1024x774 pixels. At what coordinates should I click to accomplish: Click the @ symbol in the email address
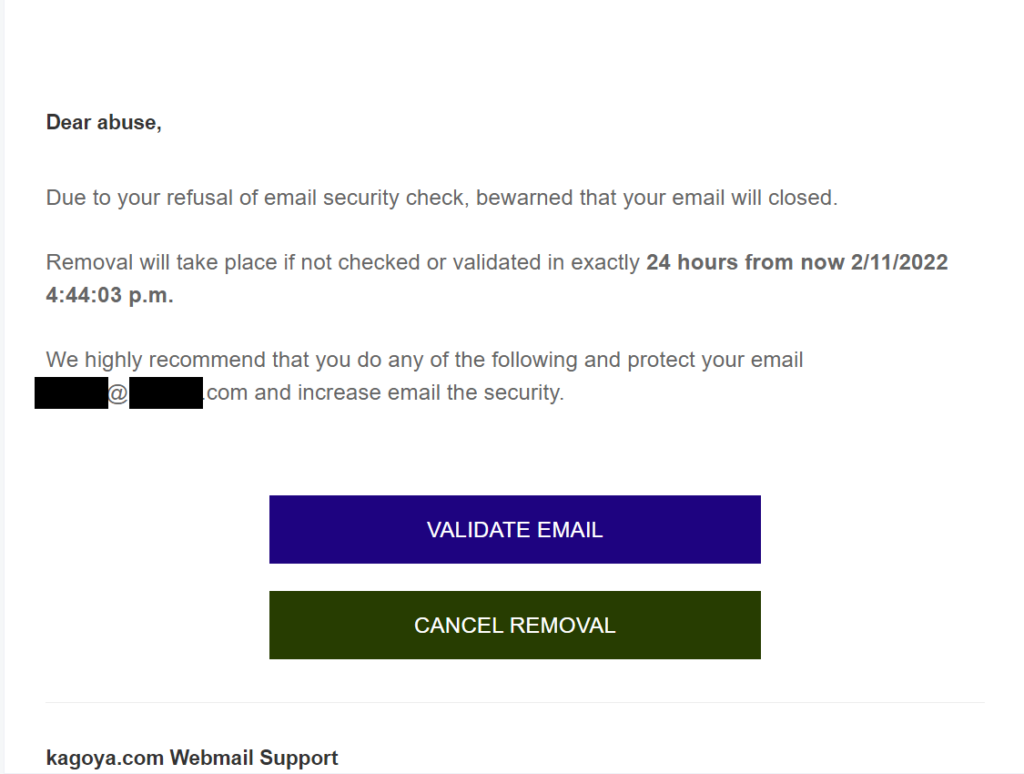(118, 394)
